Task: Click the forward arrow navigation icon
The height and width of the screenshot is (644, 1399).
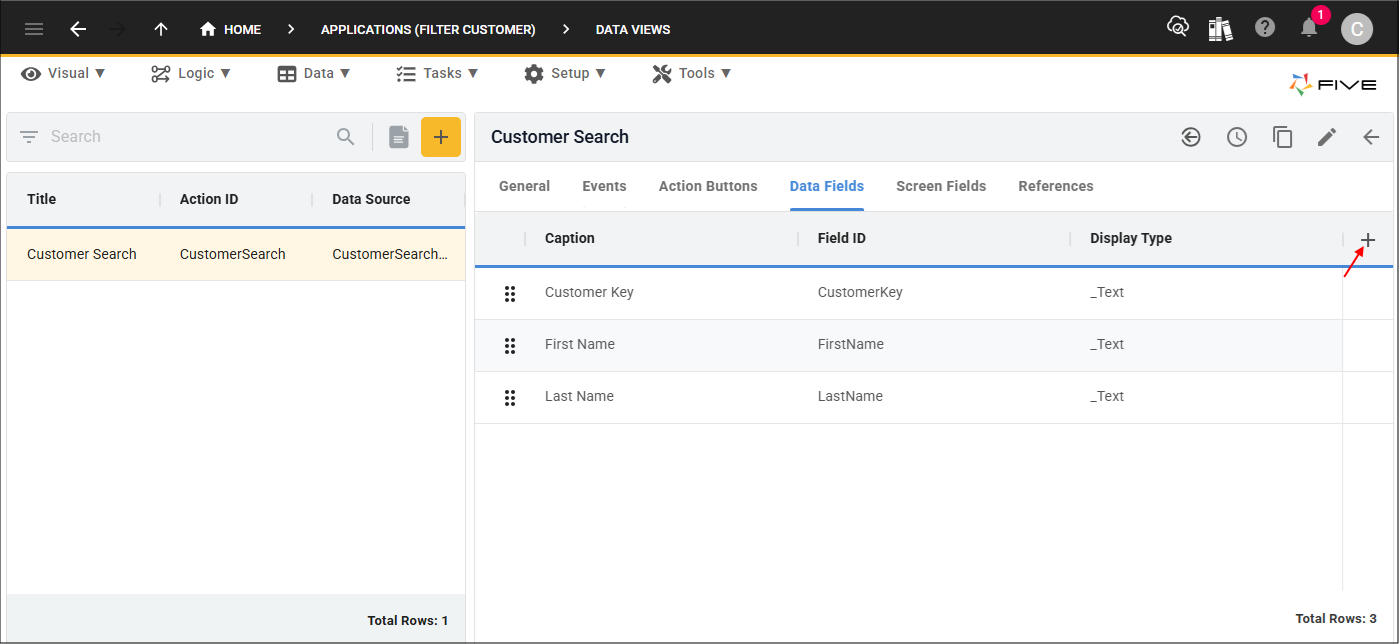Action: 117,29
